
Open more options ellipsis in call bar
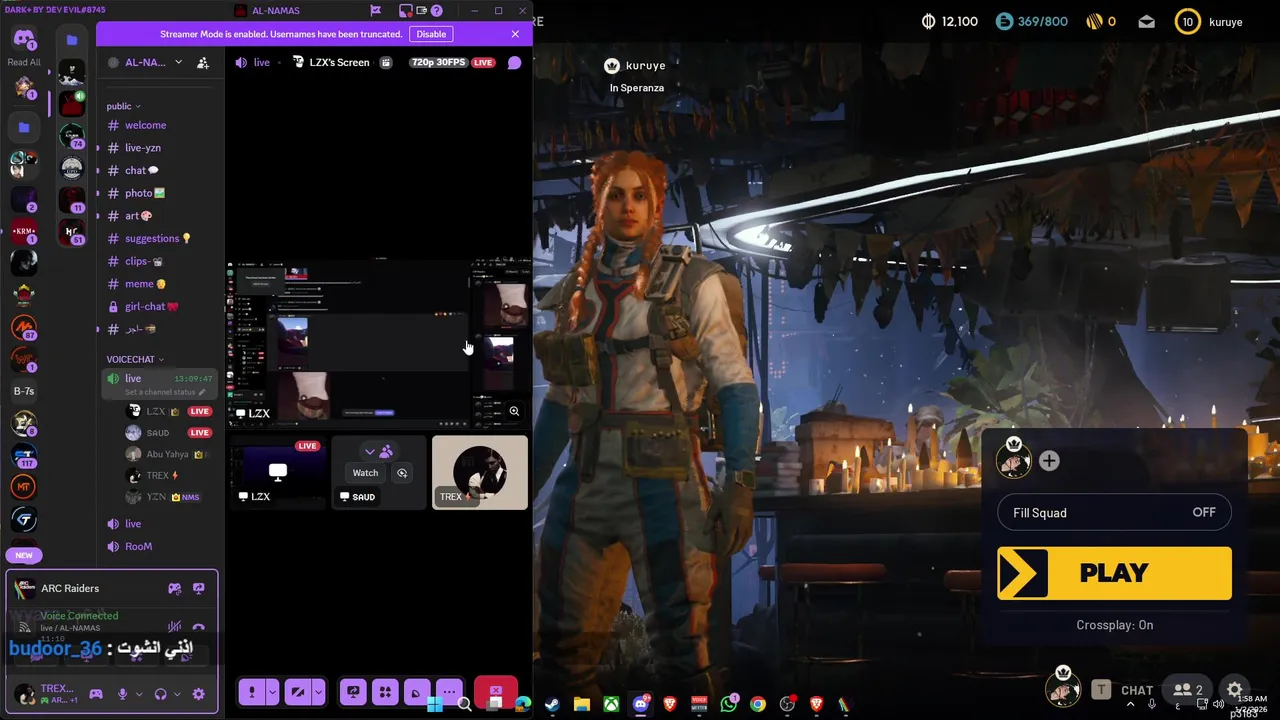(449, 691)
